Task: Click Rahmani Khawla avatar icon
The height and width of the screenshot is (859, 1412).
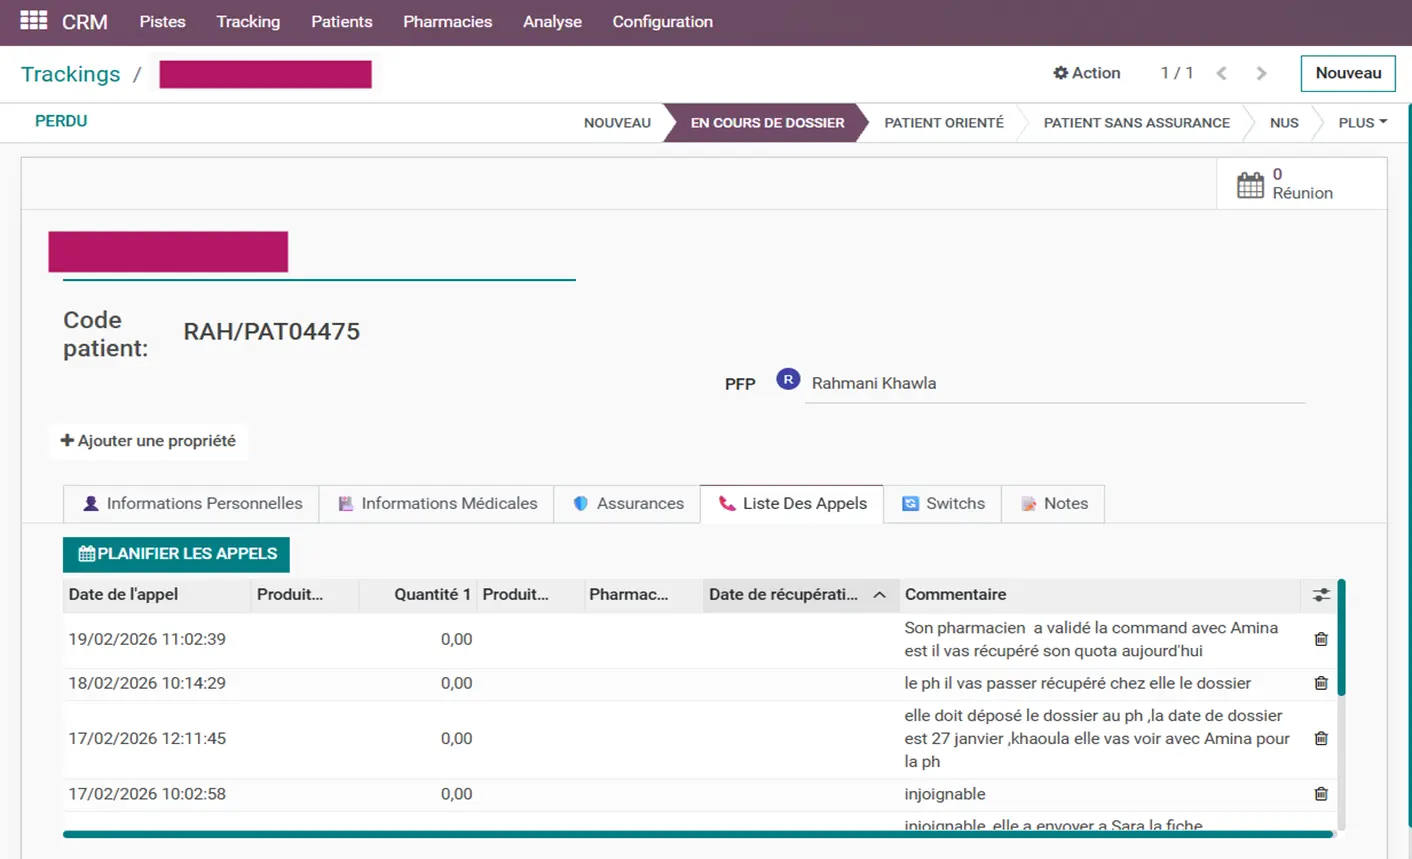Action: (x=788, y=380)
